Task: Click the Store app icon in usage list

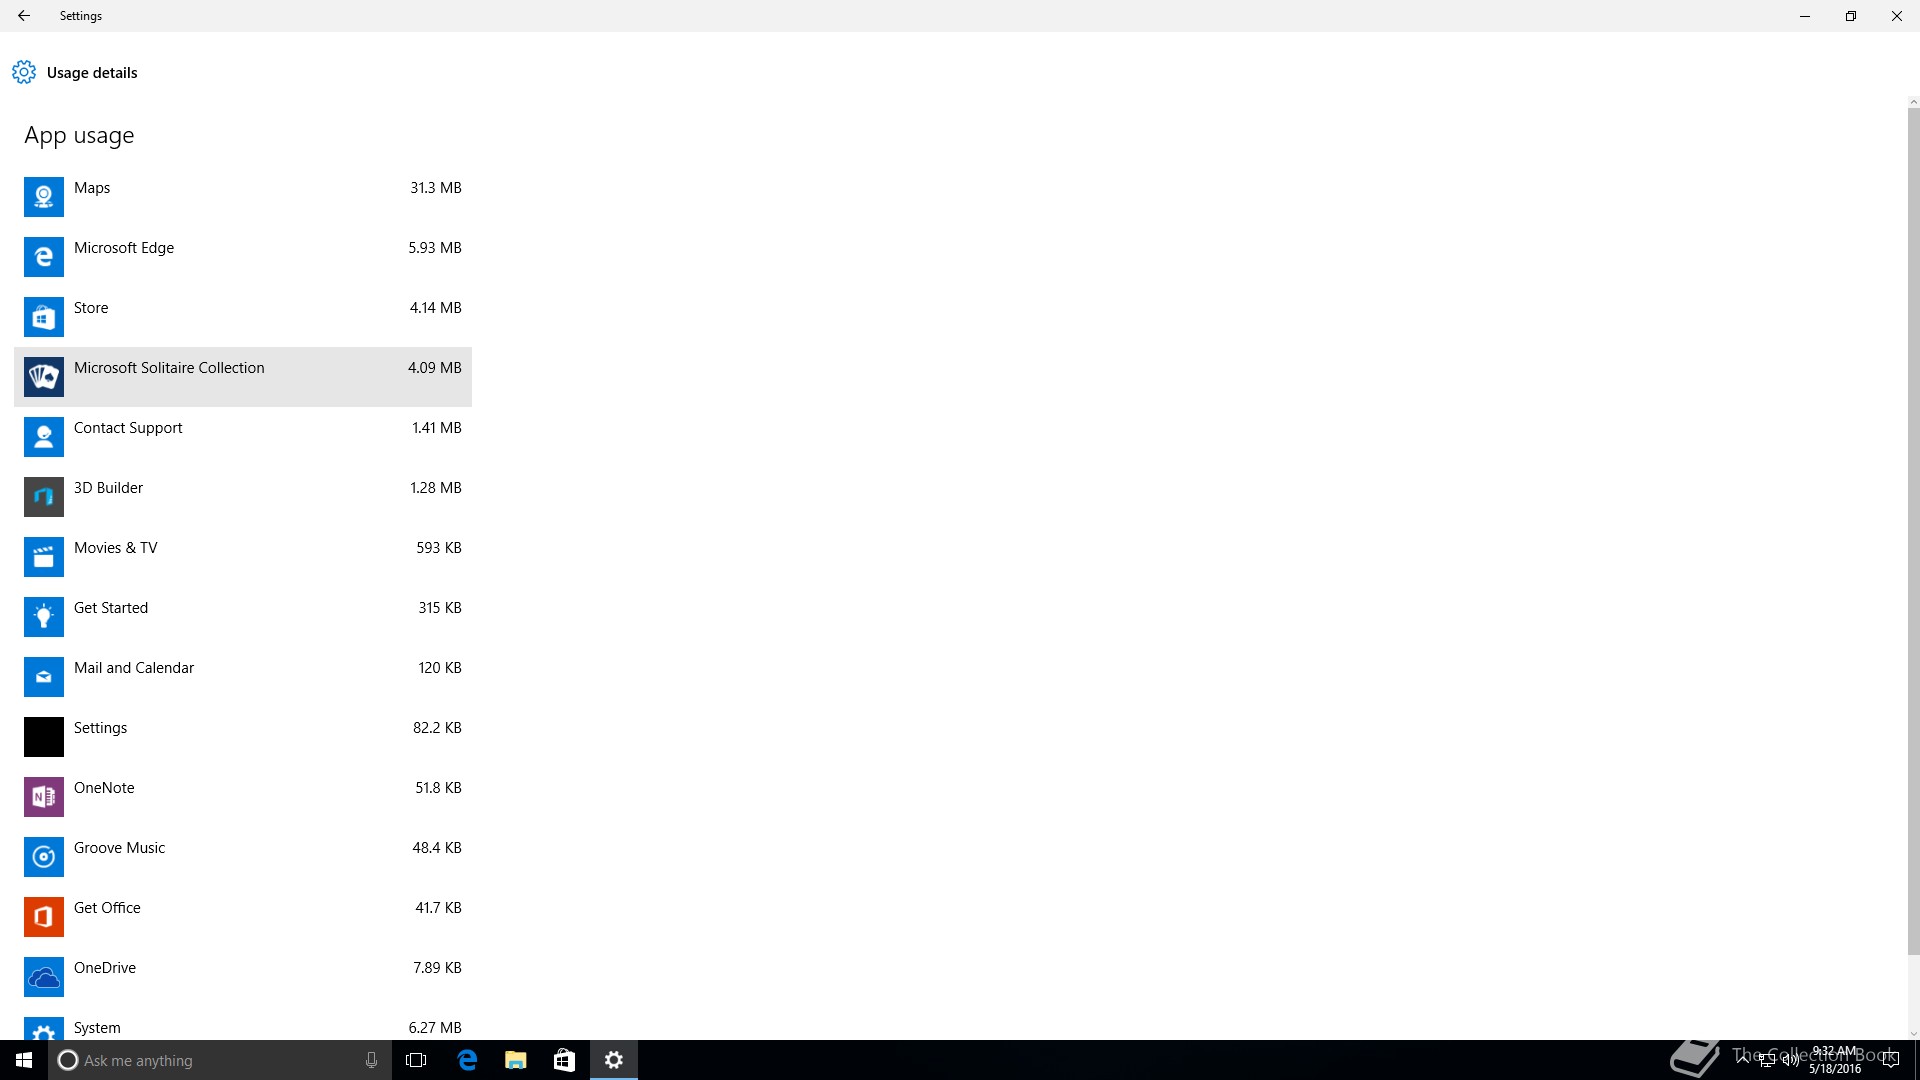Action: coord(44,317)
